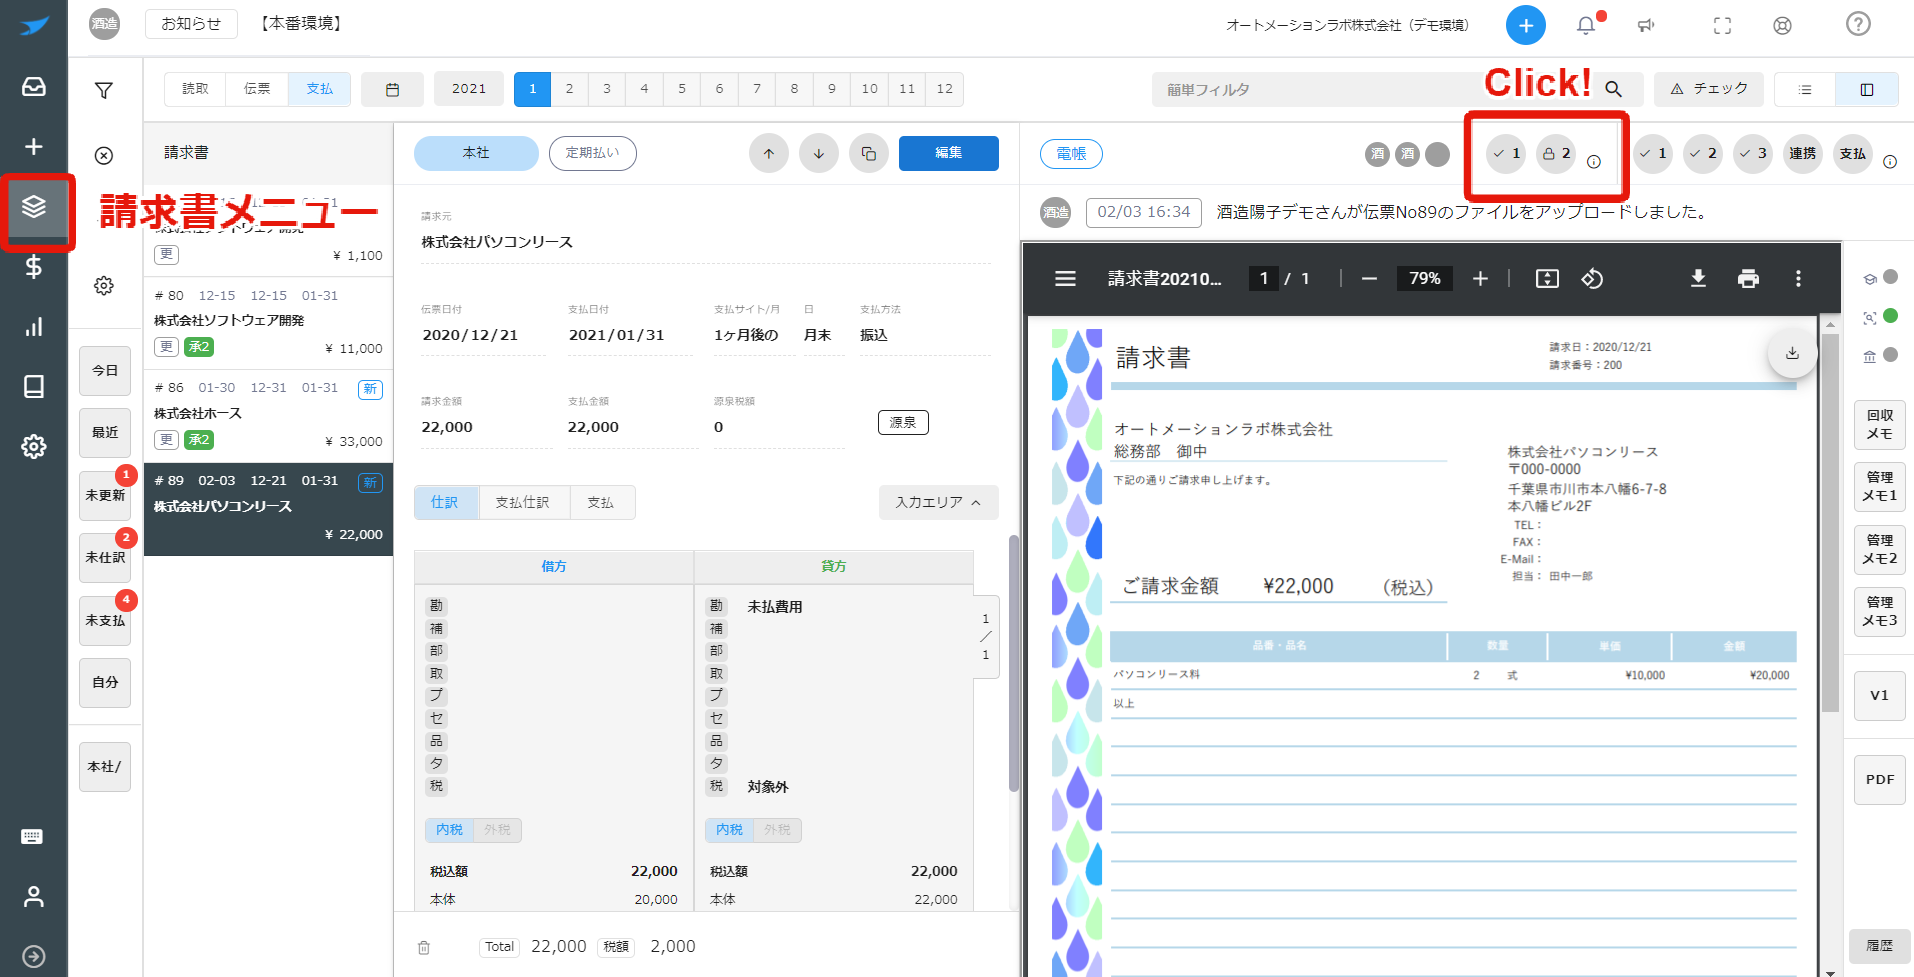Print the PDF using the printer icon
This screenshot has height=977, width=1914.
[x=1748, y=279]
